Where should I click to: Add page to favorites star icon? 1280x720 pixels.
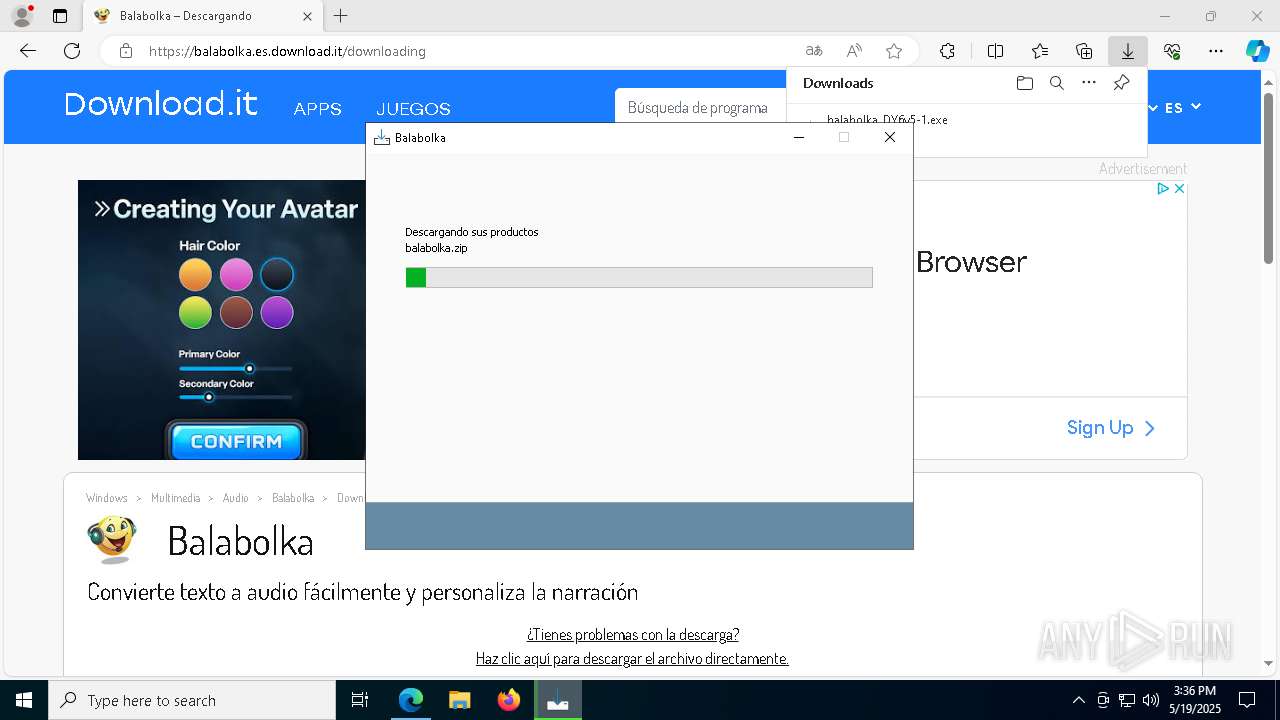tap(894, 51)
